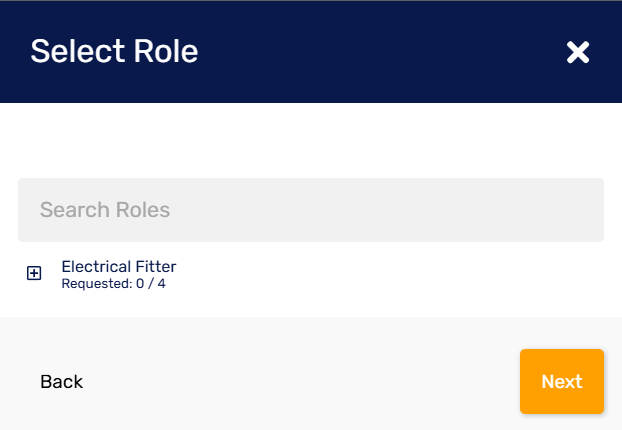622x430 pixels.
Task: Dismiss the dialog using the X button
Action: tap(578, 53)
